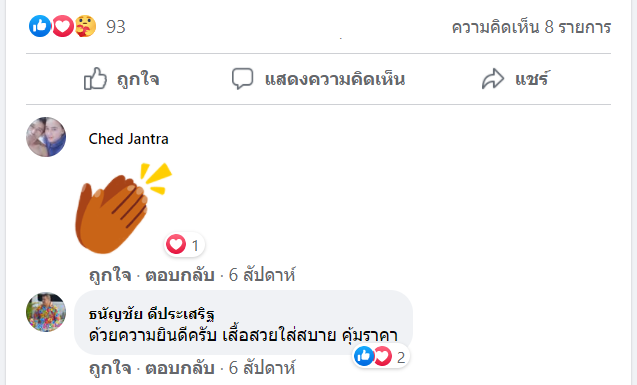637x385 pixels.
Task: Like the post with the ถูกใจ button
Action: (121, 79)
